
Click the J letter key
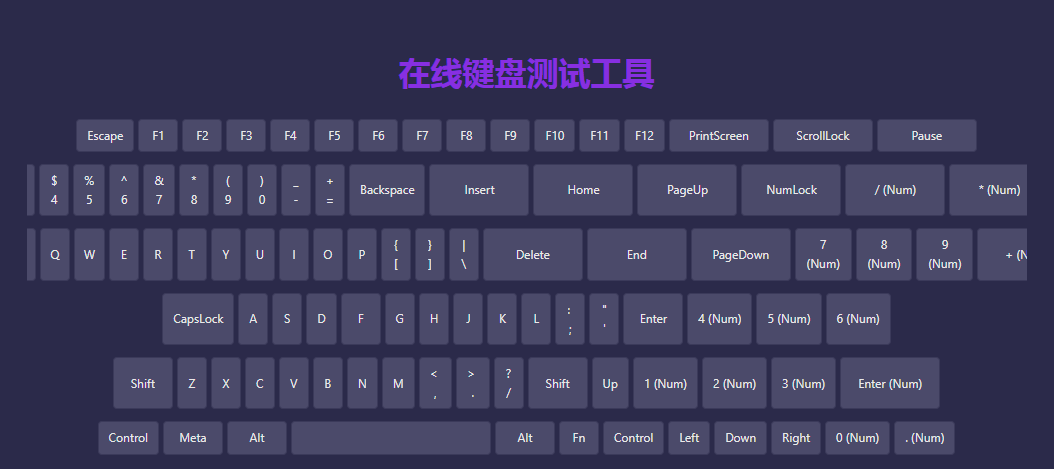coord(468,319)
